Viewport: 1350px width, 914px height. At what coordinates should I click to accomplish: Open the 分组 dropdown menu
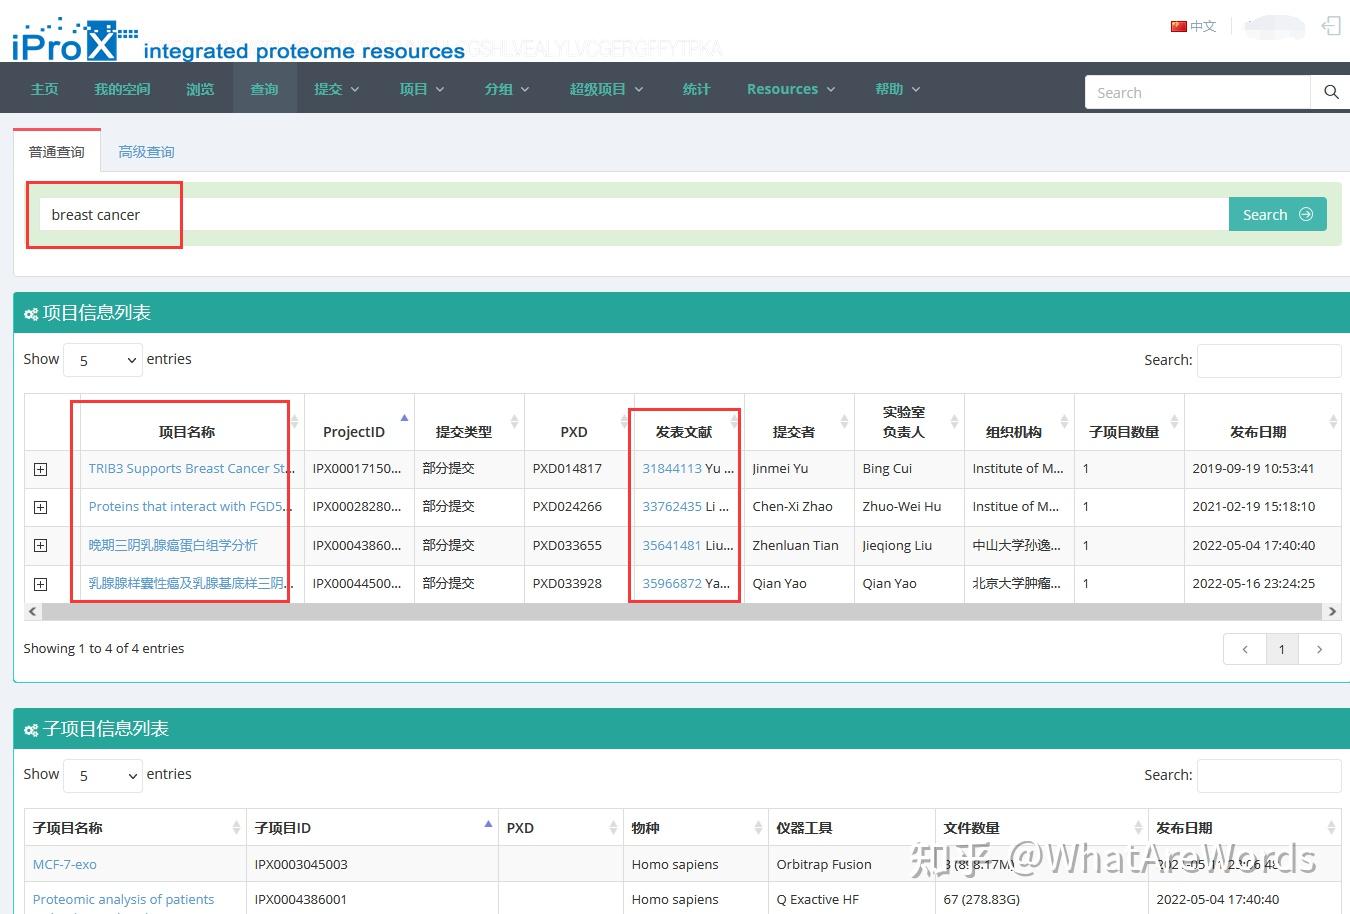(x=507, y=89)
